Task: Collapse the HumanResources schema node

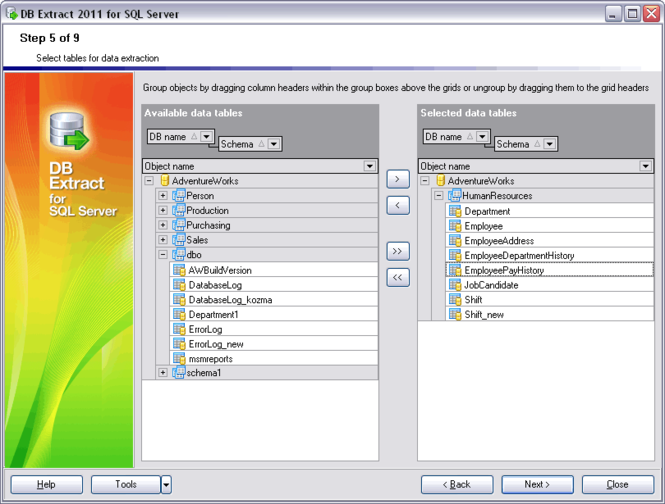Action: pos(439,196)
